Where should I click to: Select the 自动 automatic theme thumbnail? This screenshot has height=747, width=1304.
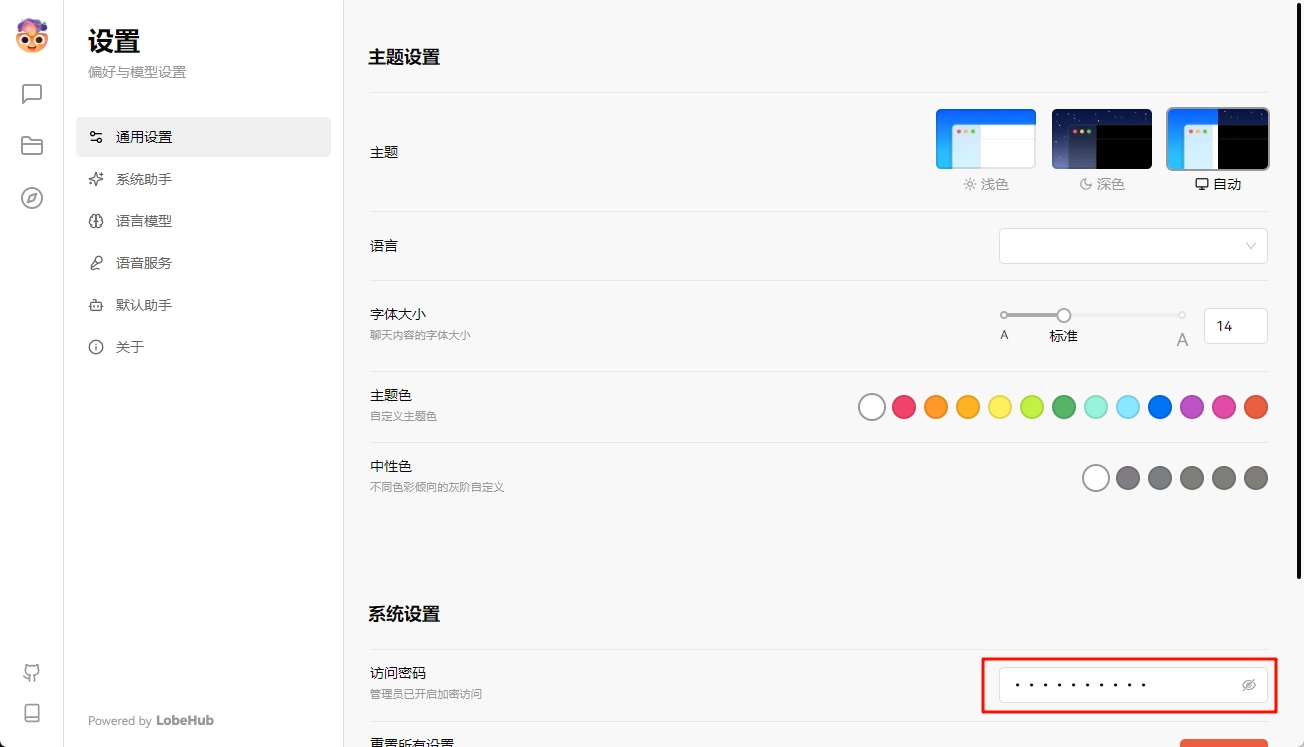click(x=1217, y=139)
